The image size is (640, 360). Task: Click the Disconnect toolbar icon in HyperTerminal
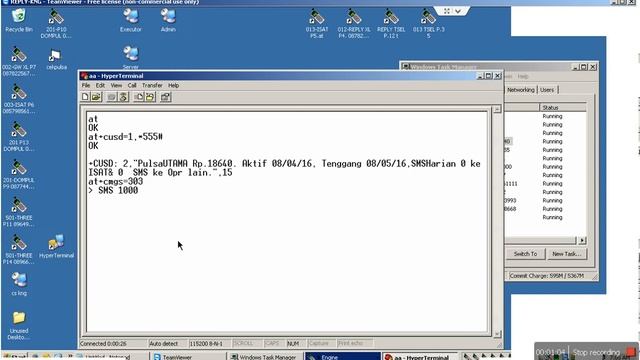coord(124,97)
